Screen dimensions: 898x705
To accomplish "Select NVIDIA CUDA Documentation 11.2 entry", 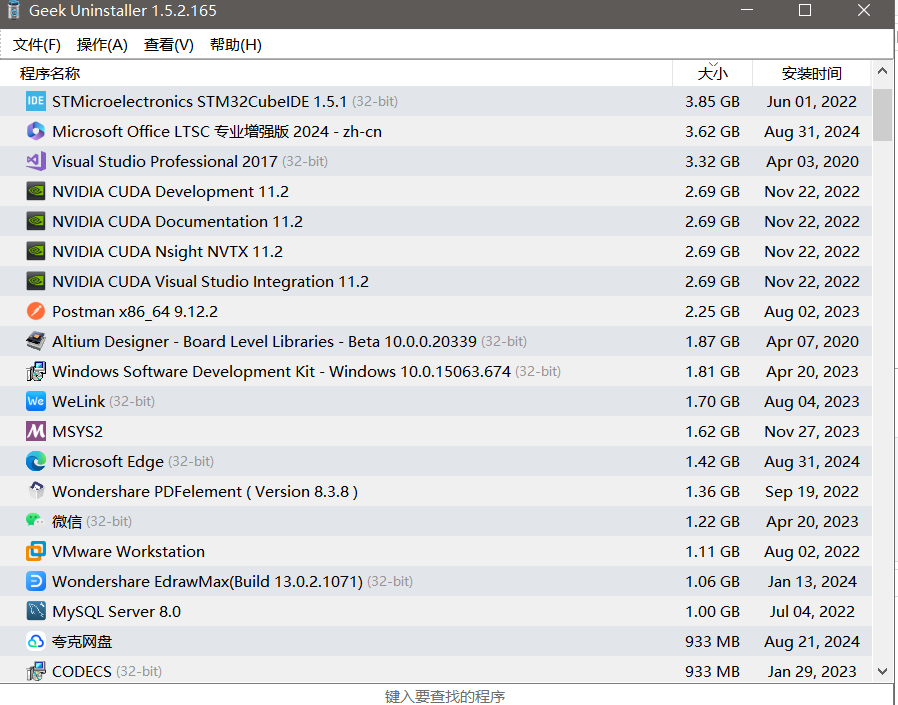I will coord(178,221).
